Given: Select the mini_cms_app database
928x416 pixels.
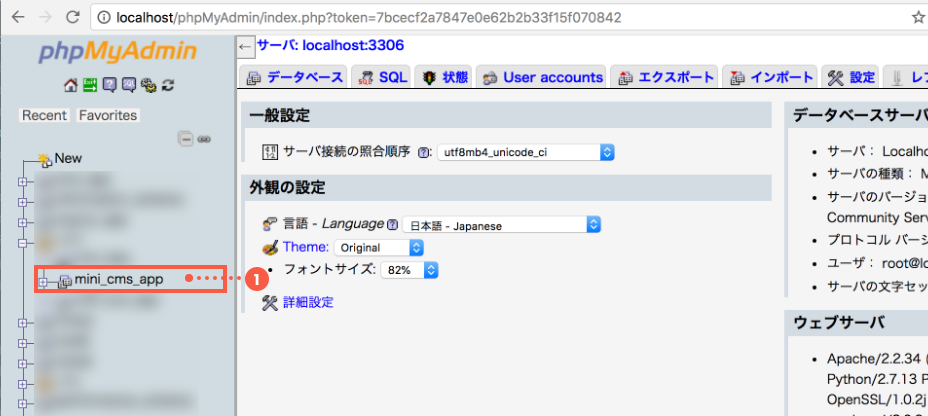Looking at the screenshot, I should pyautogui.click(x=118, y=280).
